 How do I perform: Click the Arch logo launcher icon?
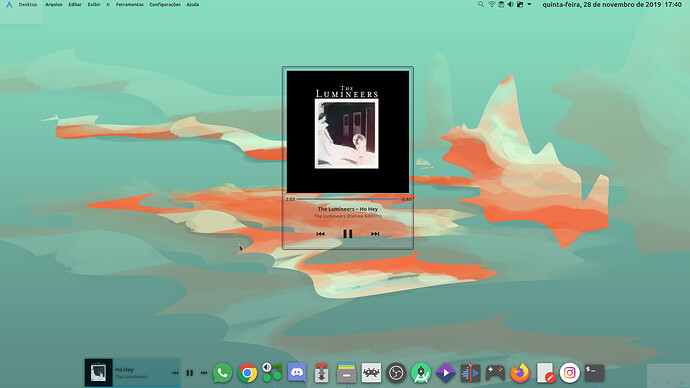(9, 4)
